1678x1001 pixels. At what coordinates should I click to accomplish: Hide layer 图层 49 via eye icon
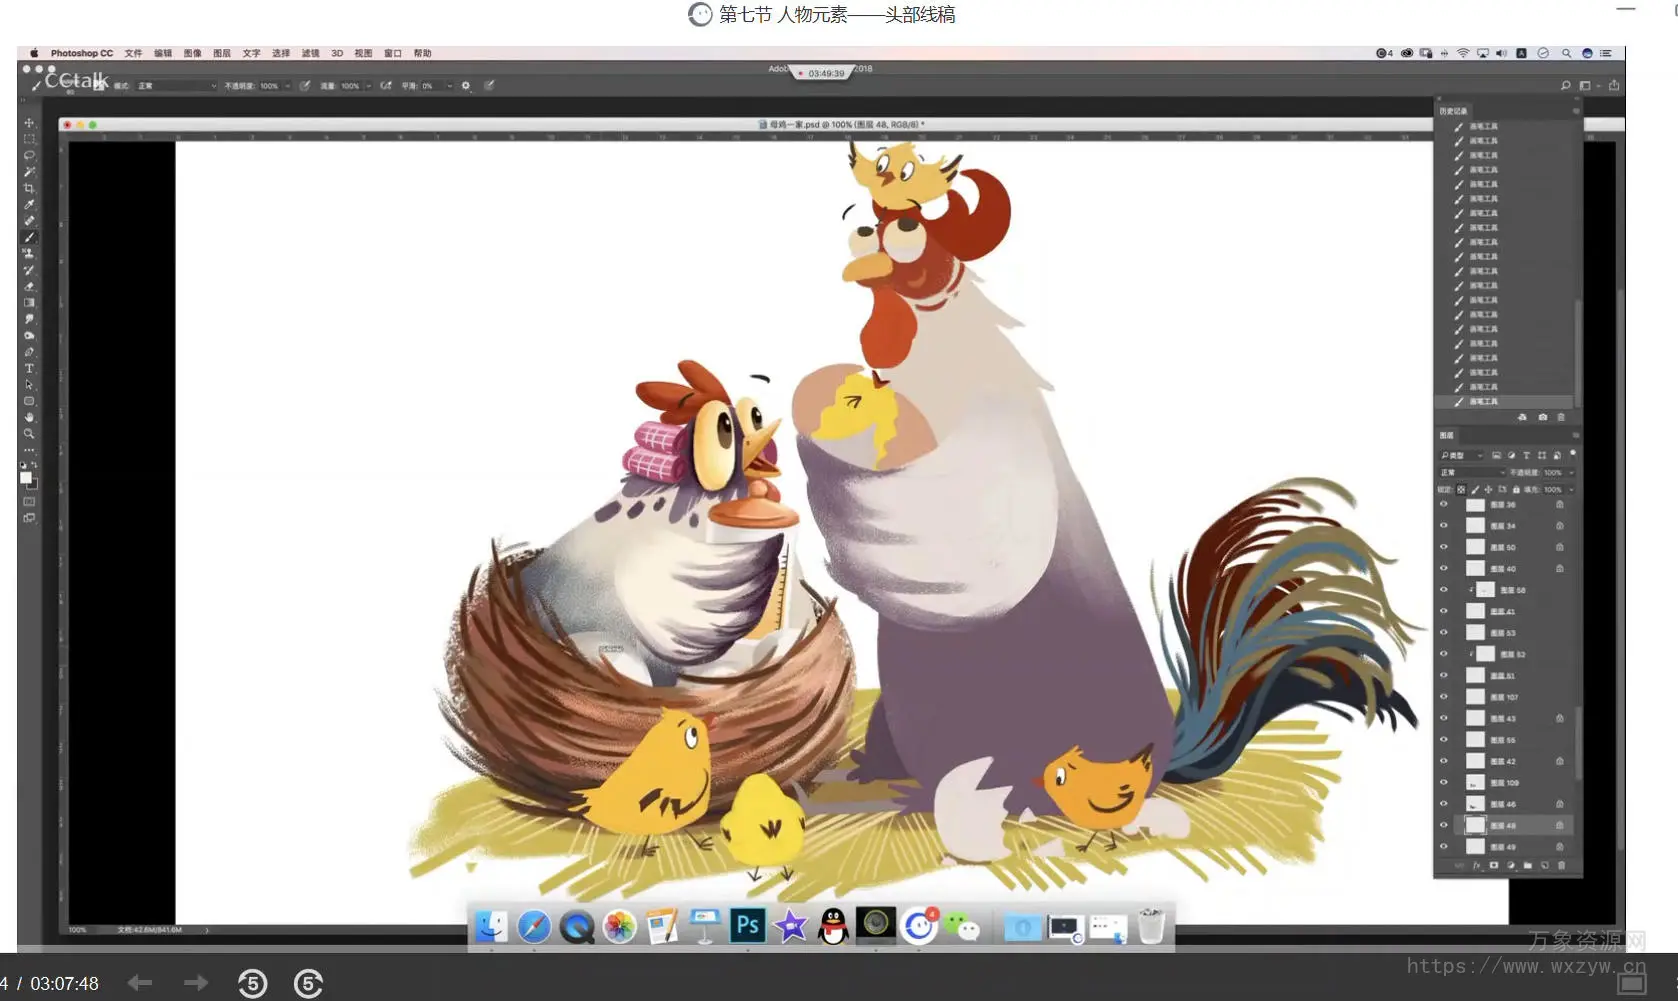(1443, 847)
